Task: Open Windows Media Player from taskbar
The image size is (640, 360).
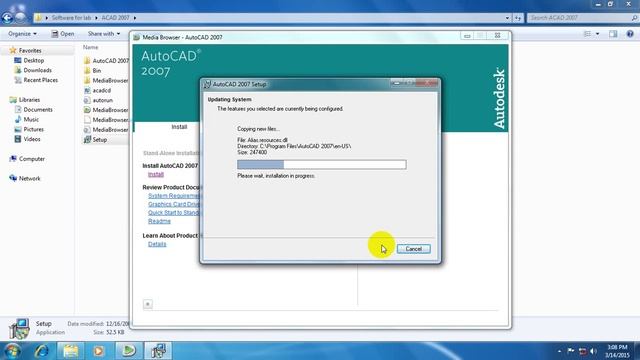Action: [x=98, y=351]
